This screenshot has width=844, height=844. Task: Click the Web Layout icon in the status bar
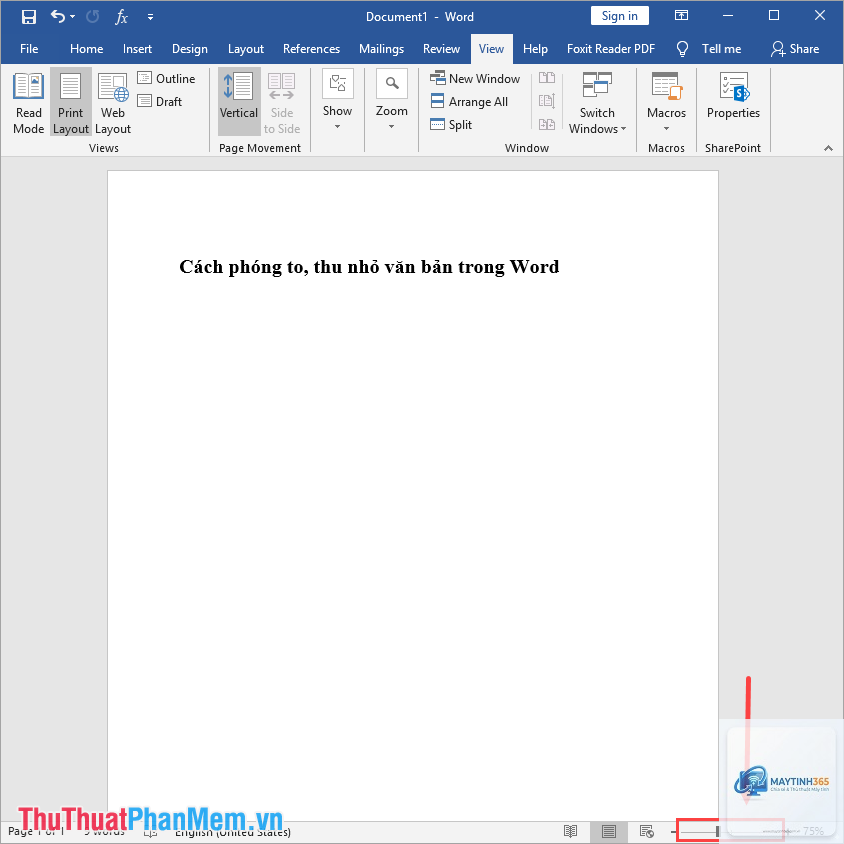[x=646, y=832]
